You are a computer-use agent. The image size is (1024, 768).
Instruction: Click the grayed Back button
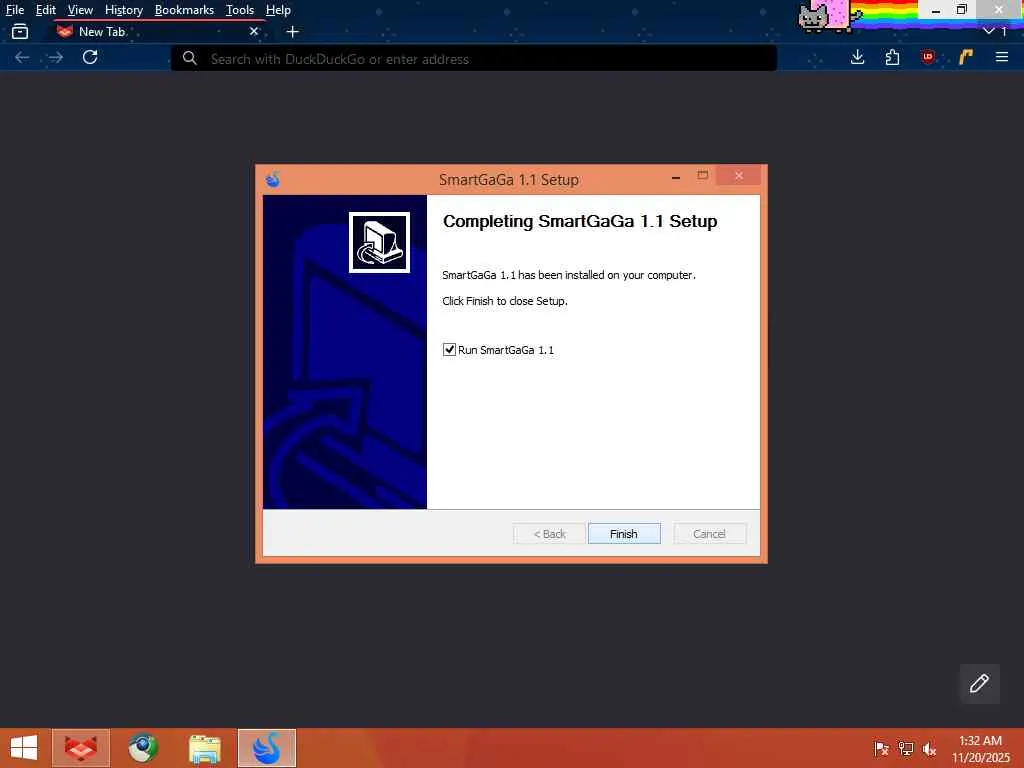(x=549, y=534)
